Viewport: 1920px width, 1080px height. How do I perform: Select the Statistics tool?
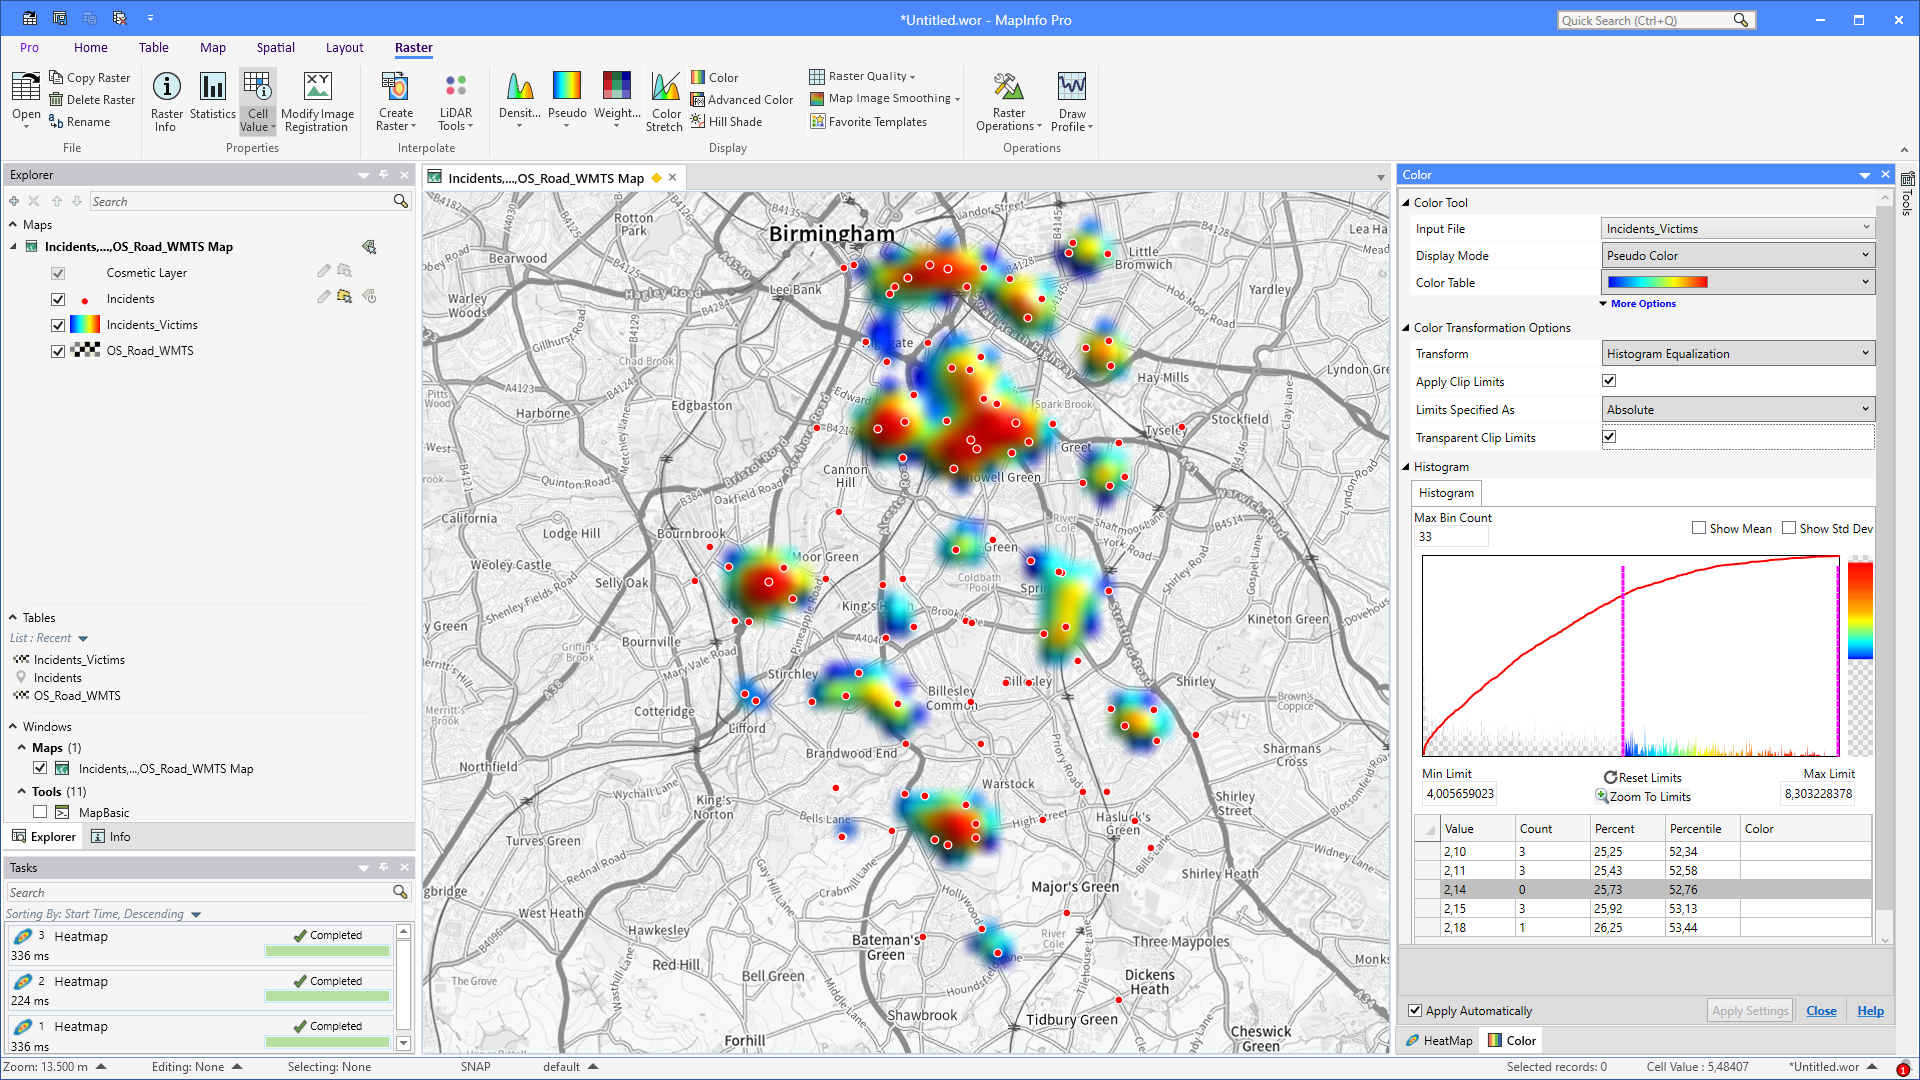(212, 100)
